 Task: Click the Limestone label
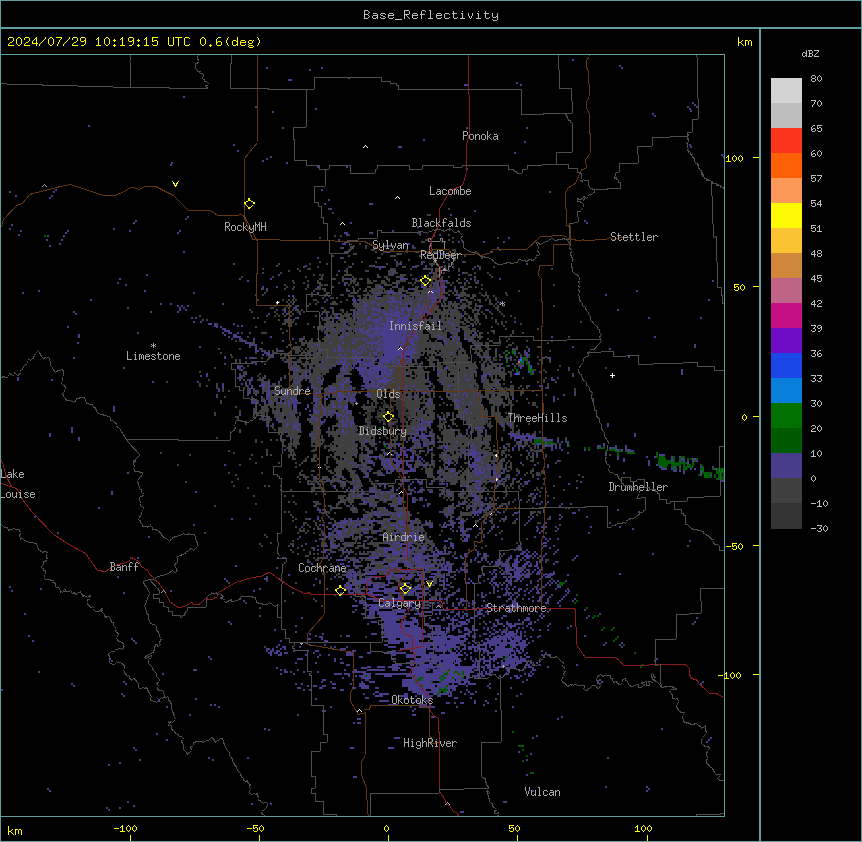pyautogui.click(x=153, y=356)
